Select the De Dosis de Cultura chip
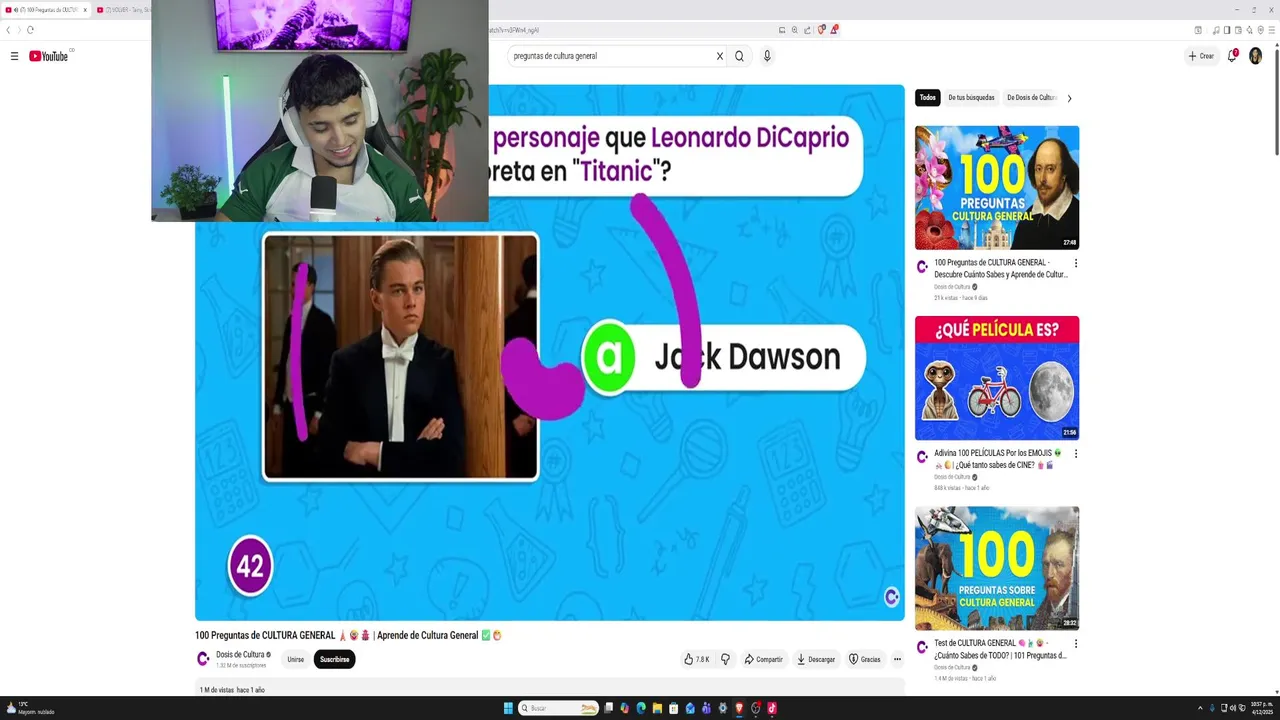The image size is (1280, 720). [x=1031, y=98]
